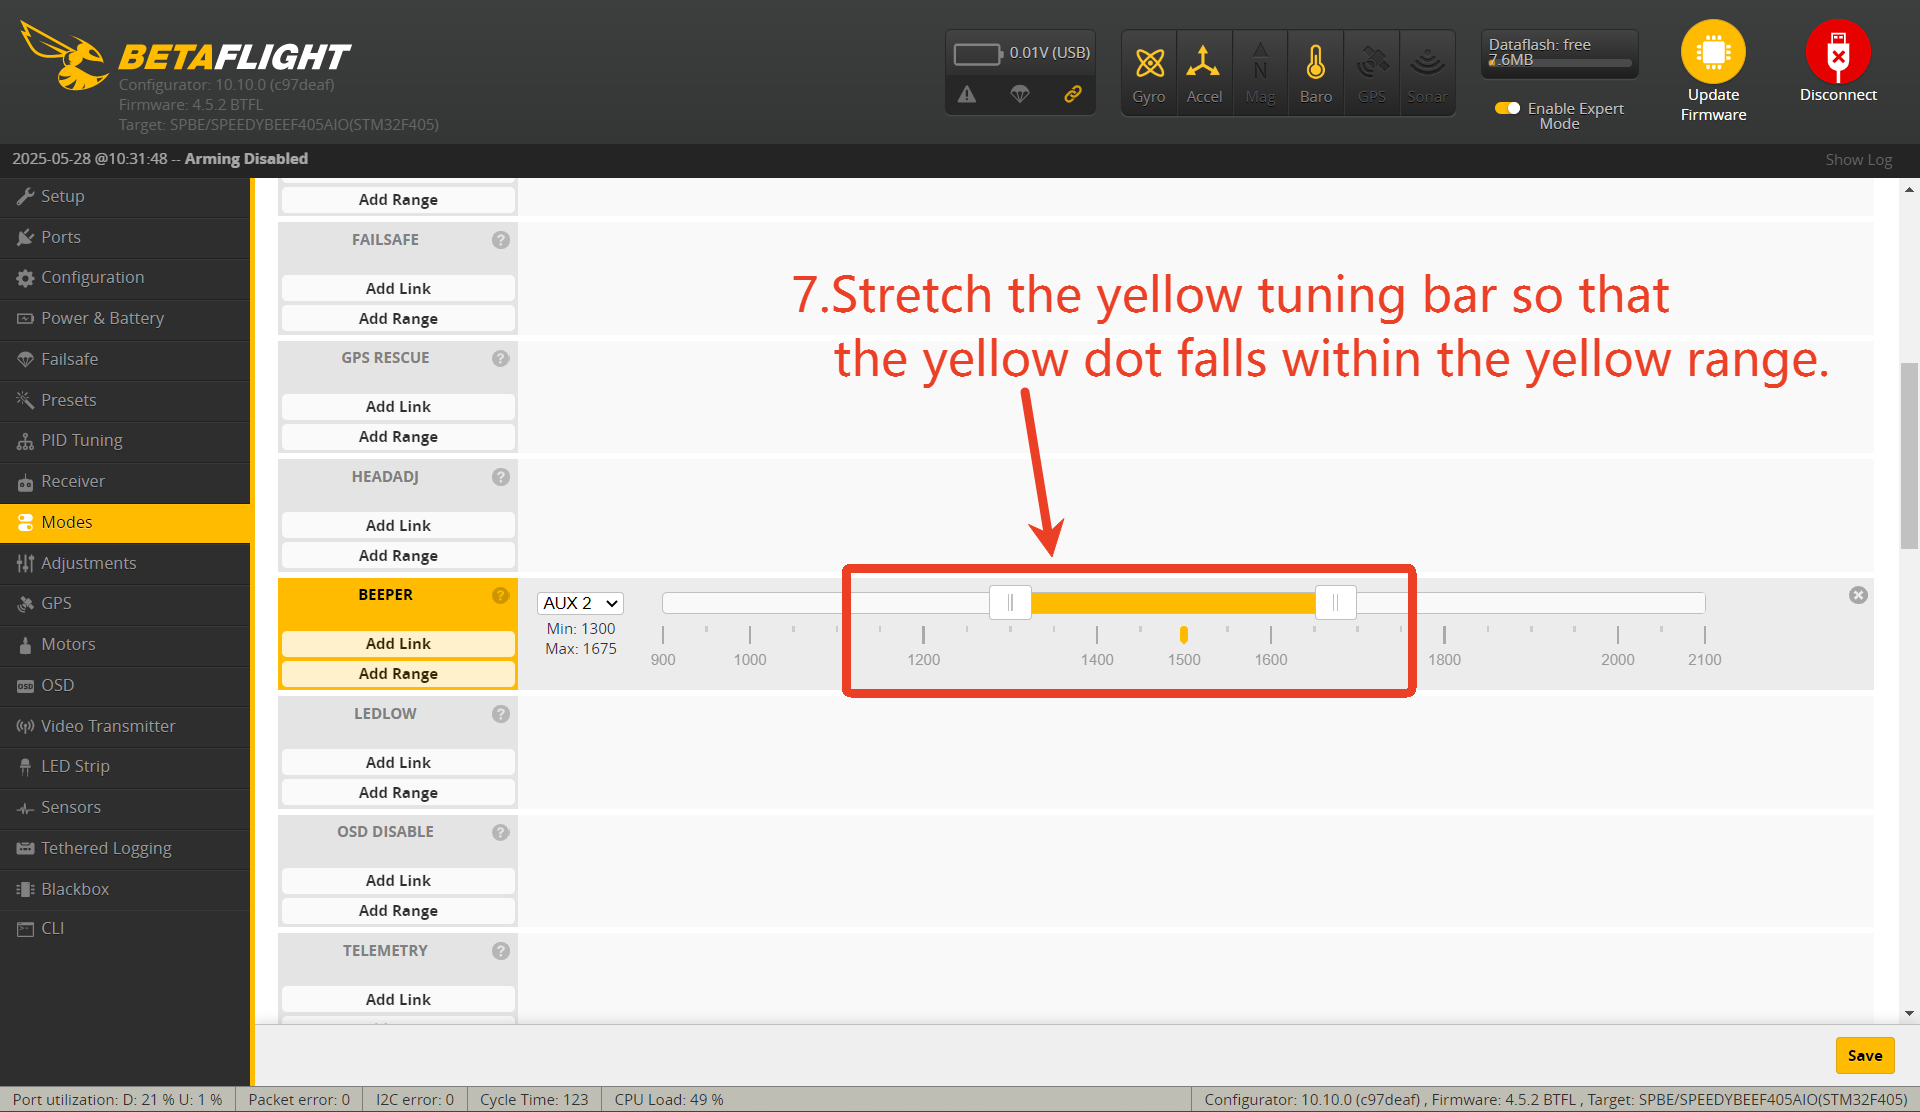Click Add Link under TELEMETRY

click(398, 1000)
